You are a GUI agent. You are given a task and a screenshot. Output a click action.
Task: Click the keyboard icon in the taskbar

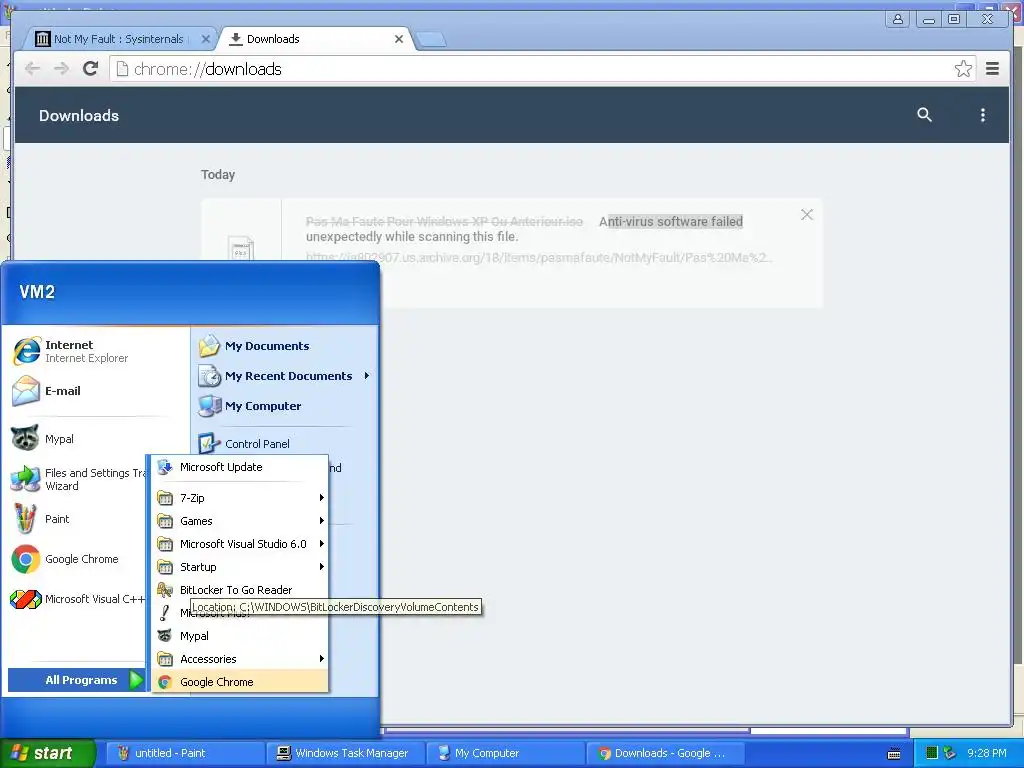tap(894, 754)
